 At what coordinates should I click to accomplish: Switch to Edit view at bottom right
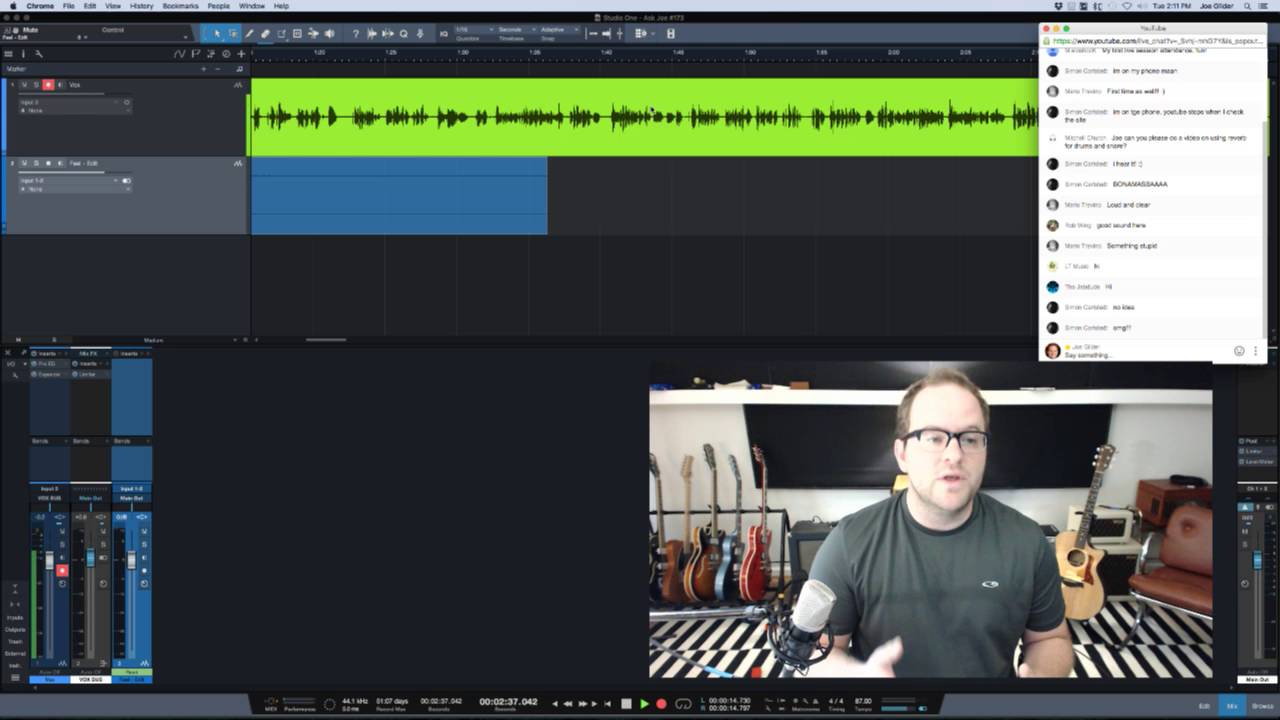1204,706
